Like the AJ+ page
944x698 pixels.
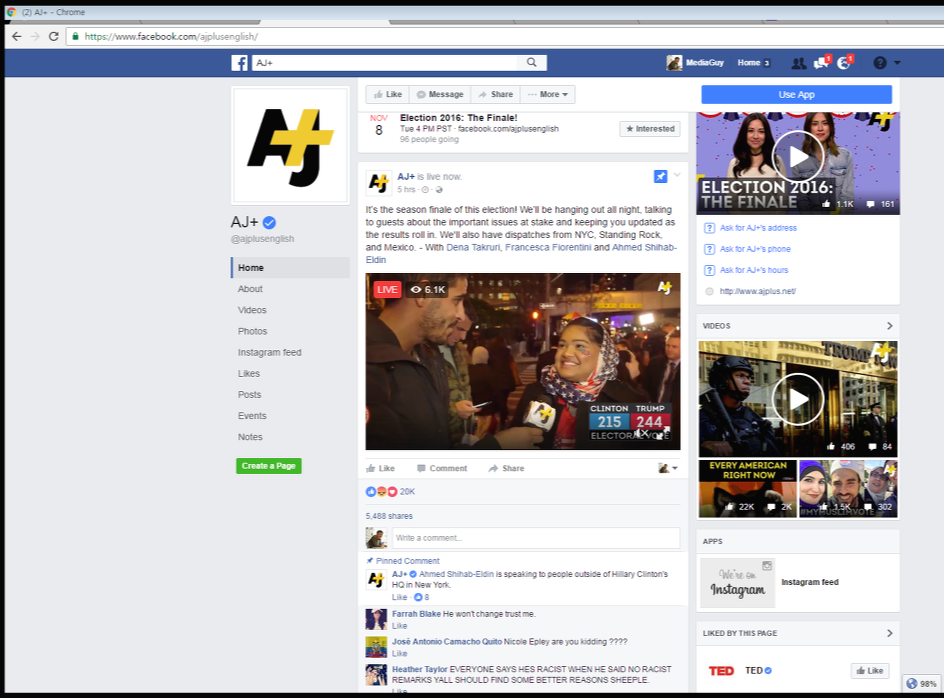click(388, 95)
